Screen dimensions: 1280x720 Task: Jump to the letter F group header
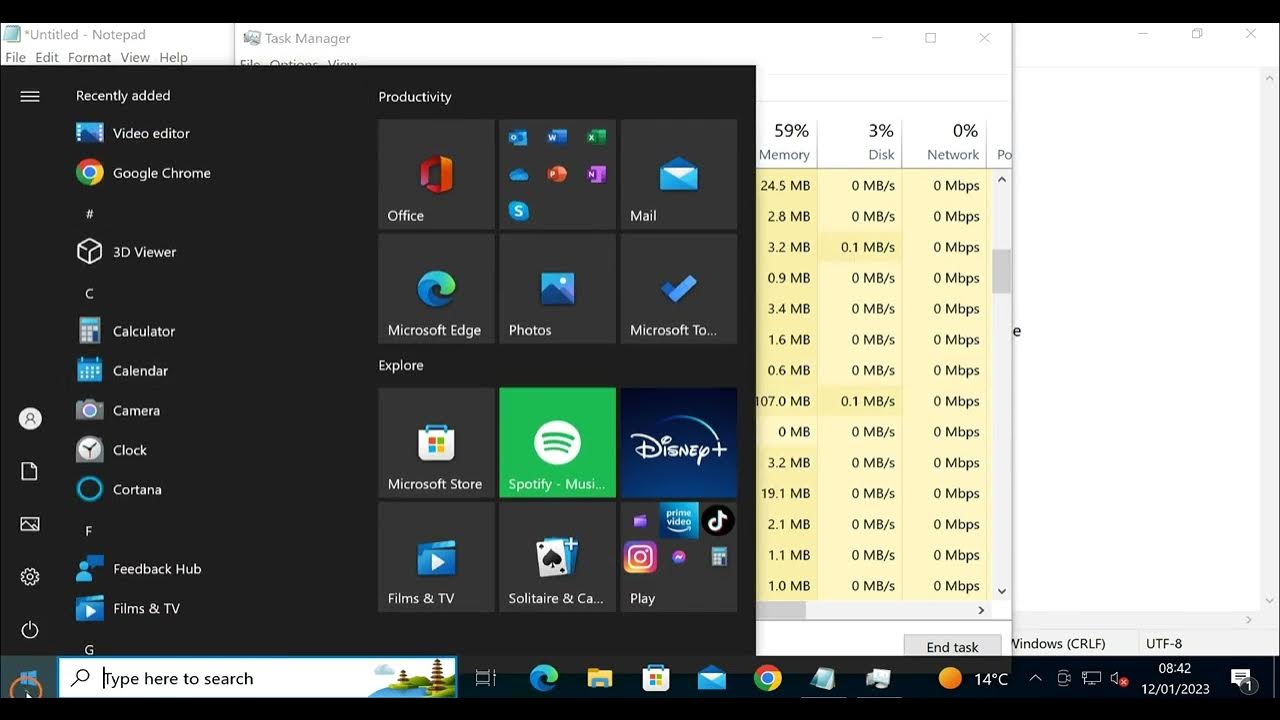click(89, 531)
